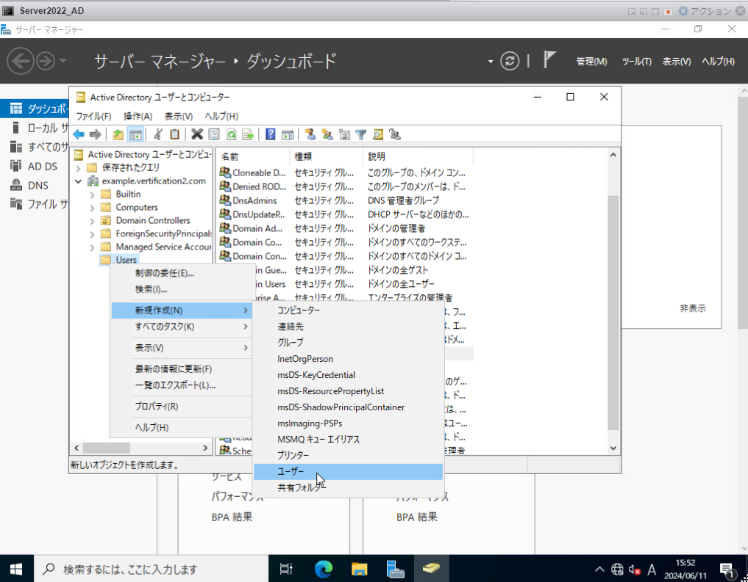Click the filter funnel icon

[x=361, y=135]
